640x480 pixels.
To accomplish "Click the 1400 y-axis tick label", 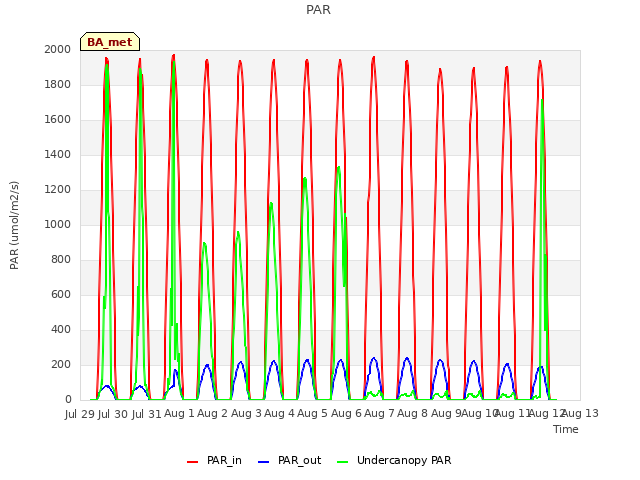I will [58, 155].
